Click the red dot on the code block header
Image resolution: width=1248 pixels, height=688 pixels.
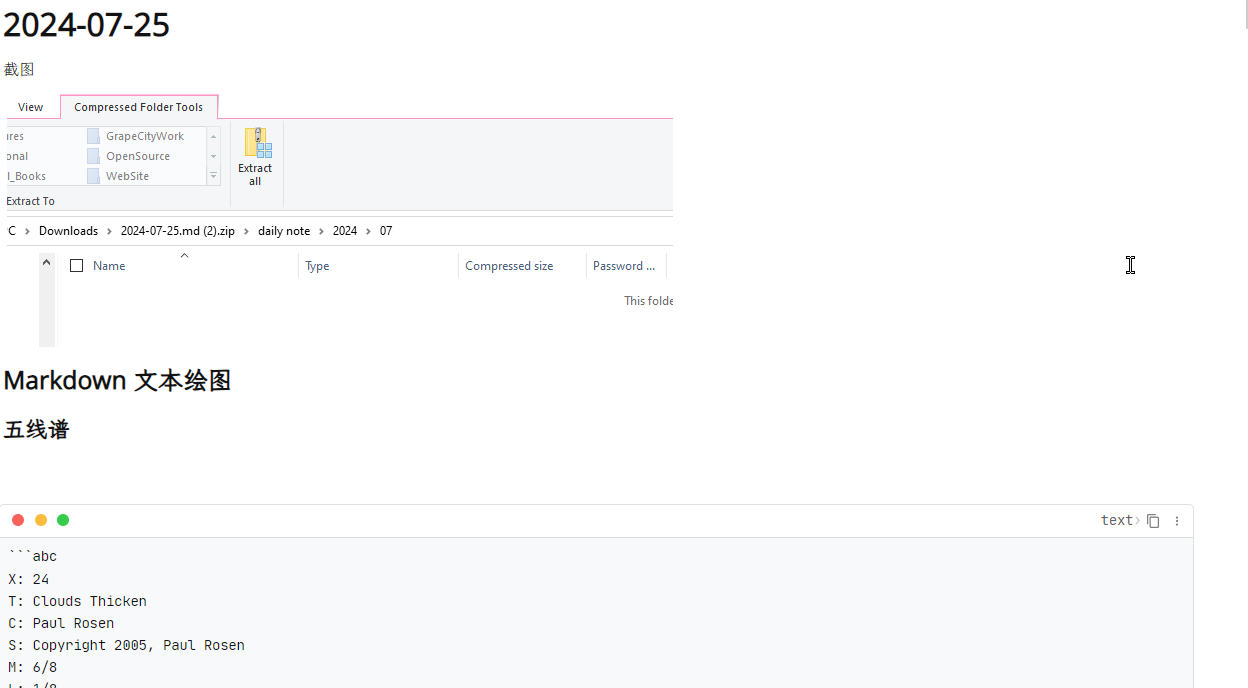(x=18, y=520)
